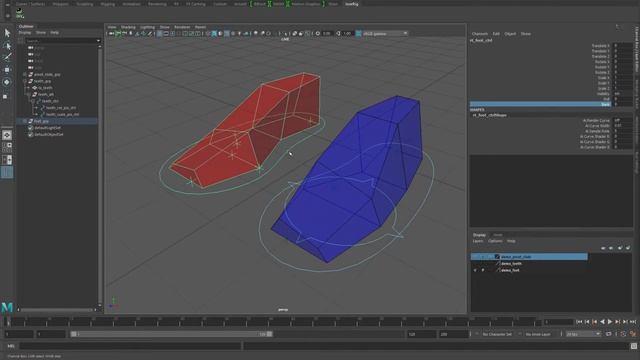The height and width of the screenshot is (360, 640).
Task: Toggle display type box of demo_pivot layer
Action: click(x=490, y=257)
